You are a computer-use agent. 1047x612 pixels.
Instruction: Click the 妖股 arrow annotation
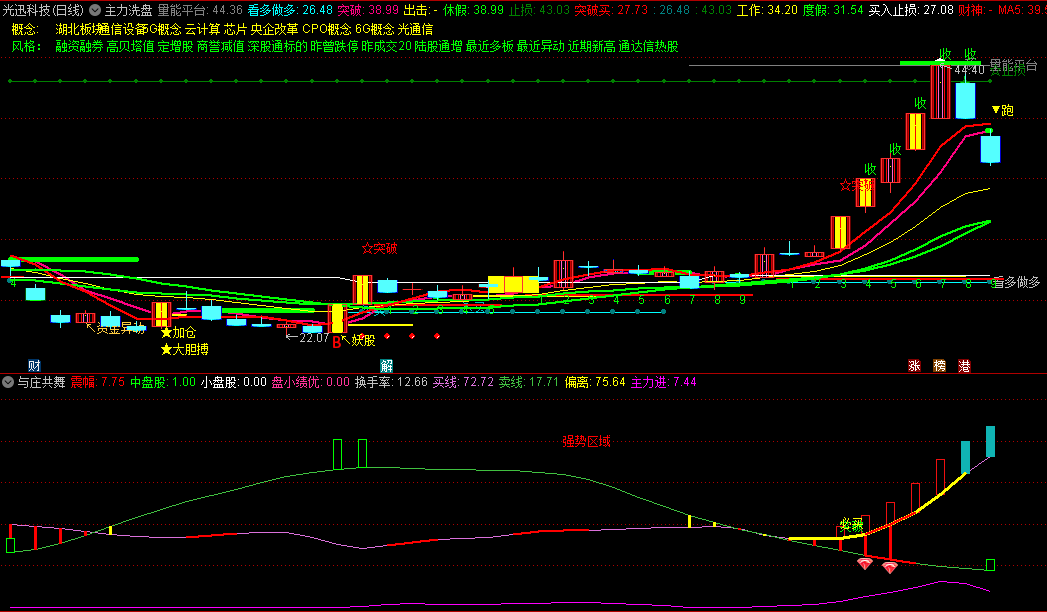(x=359, y=340)
